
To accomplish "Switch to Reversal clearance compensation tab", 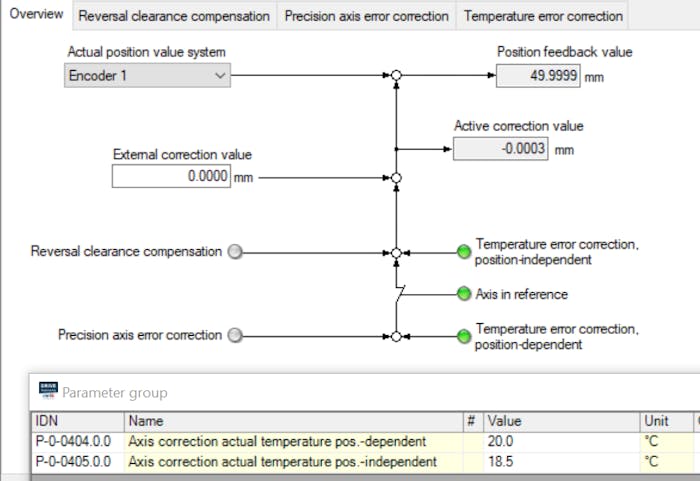I will (174, 16).
